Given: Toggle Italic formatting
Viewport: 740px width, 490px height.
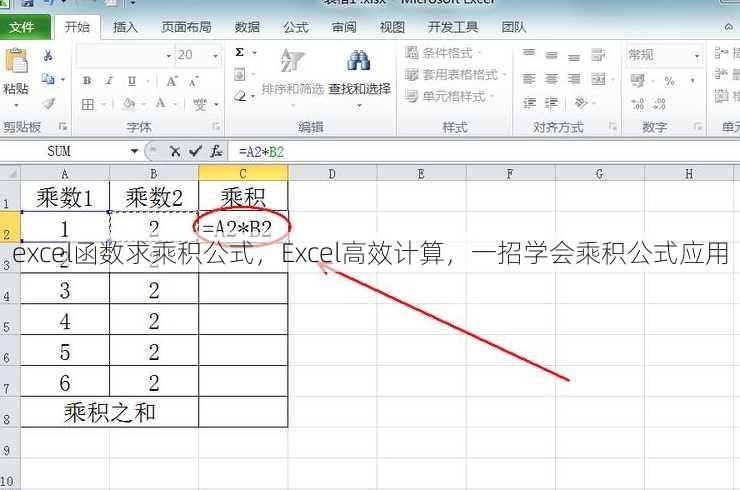Looking at the screenshot, I should point(109,81).
